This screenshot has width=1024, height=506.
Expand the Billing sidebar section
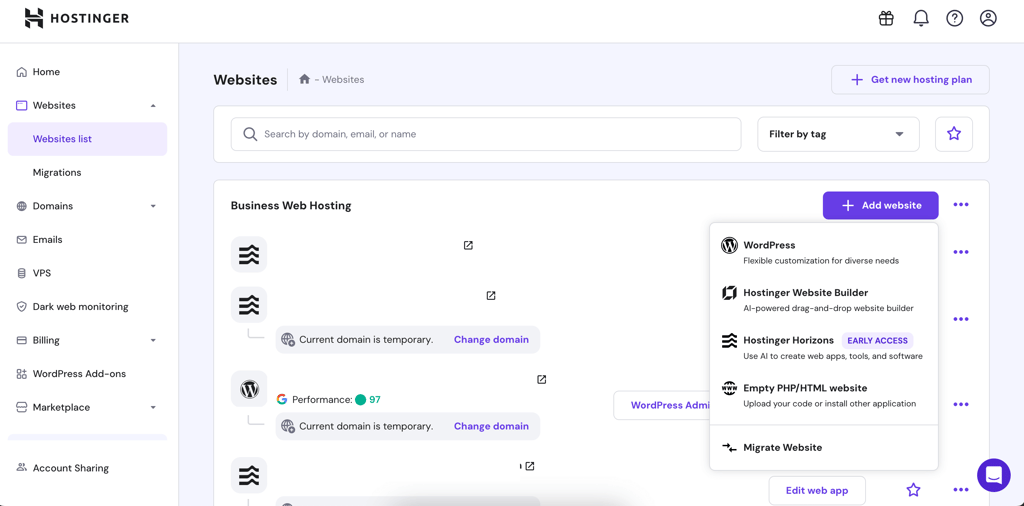(153, 340)
